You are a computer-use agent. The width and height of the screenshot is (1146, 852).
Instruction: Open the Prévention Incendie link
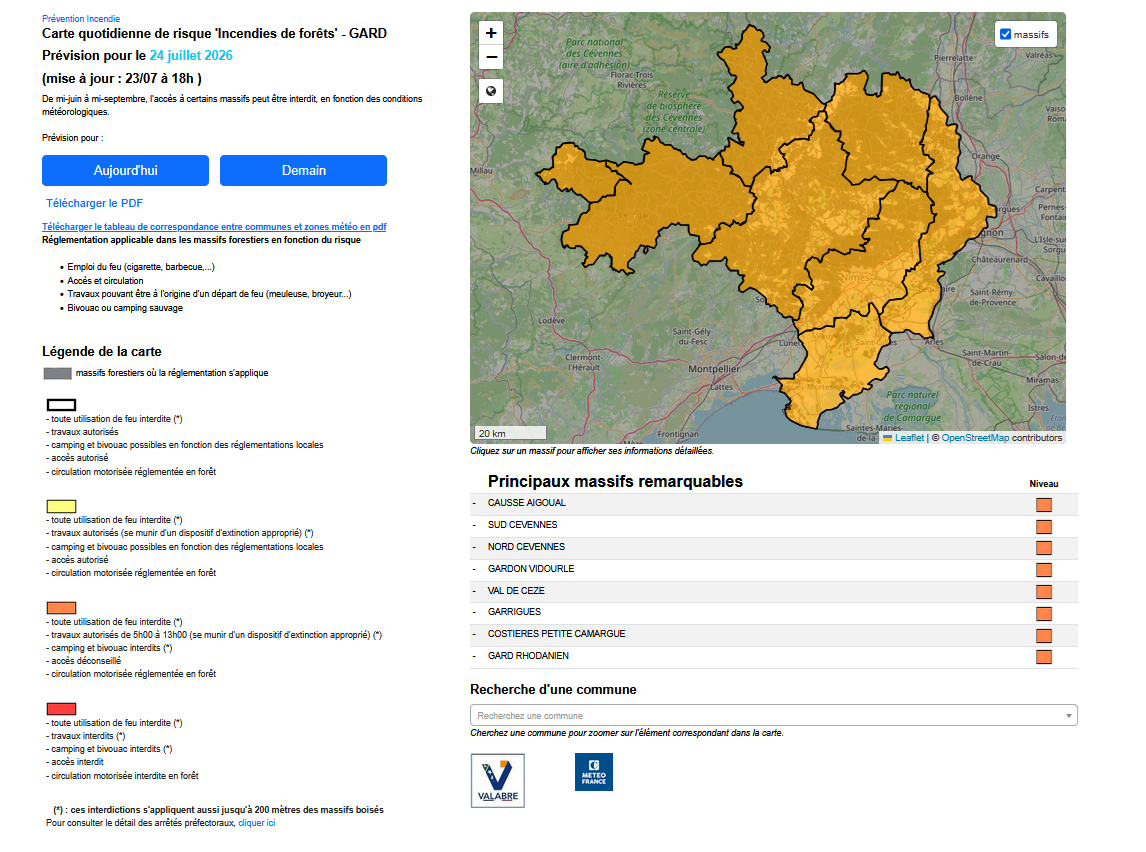81,18
